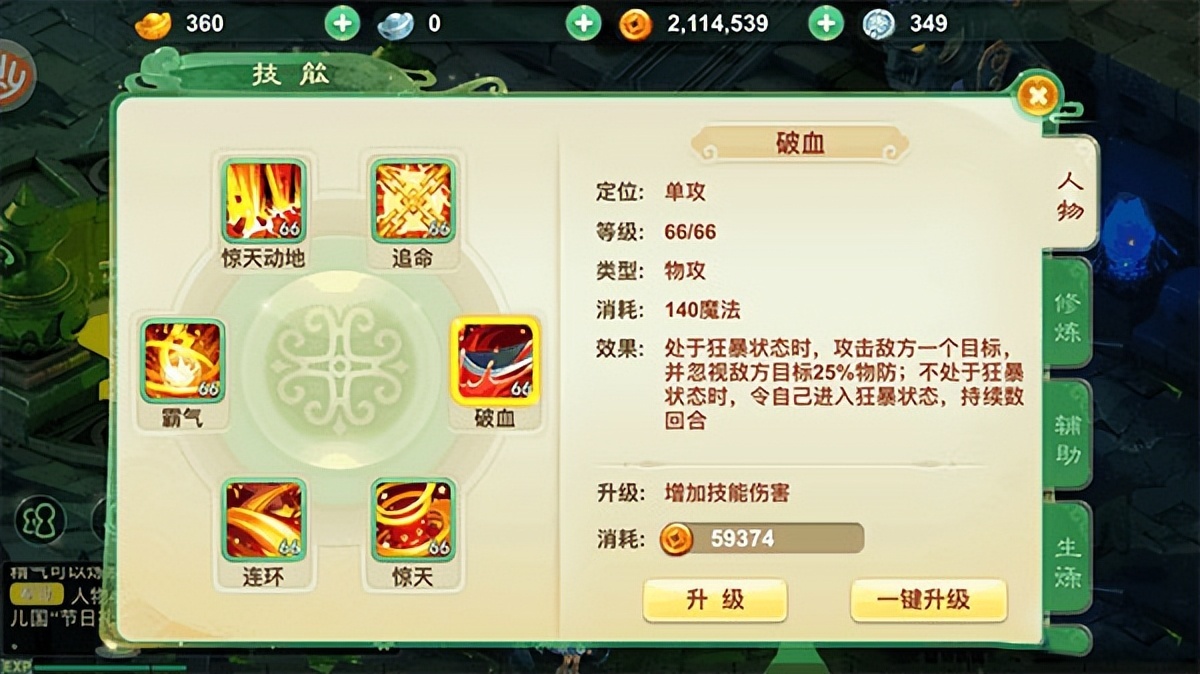This screenshot has width=1200, height=674.
Task: Select the 追命 skill icon
Action: 414,200
